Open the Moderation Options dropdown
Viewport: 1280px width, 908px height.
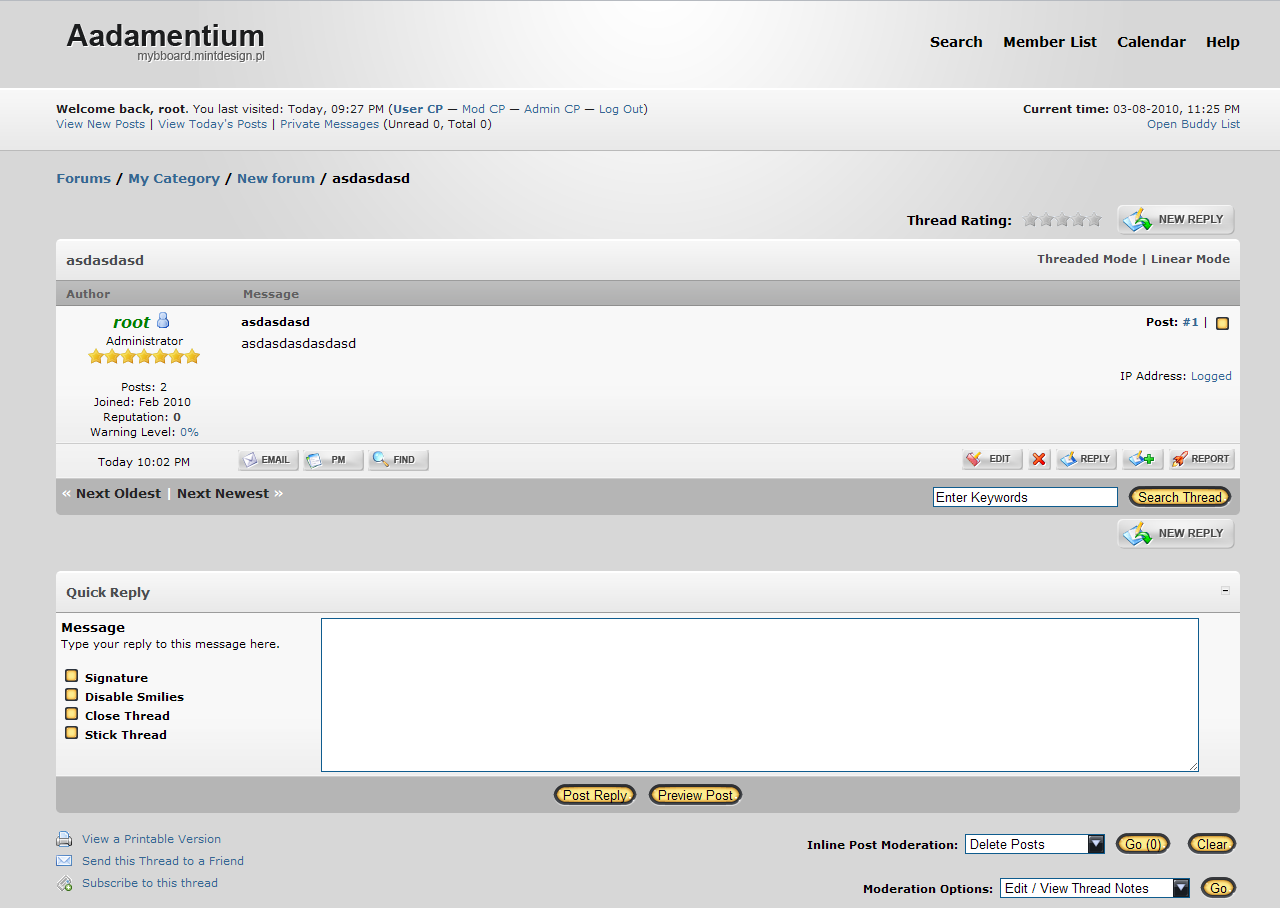[1095, 888]
